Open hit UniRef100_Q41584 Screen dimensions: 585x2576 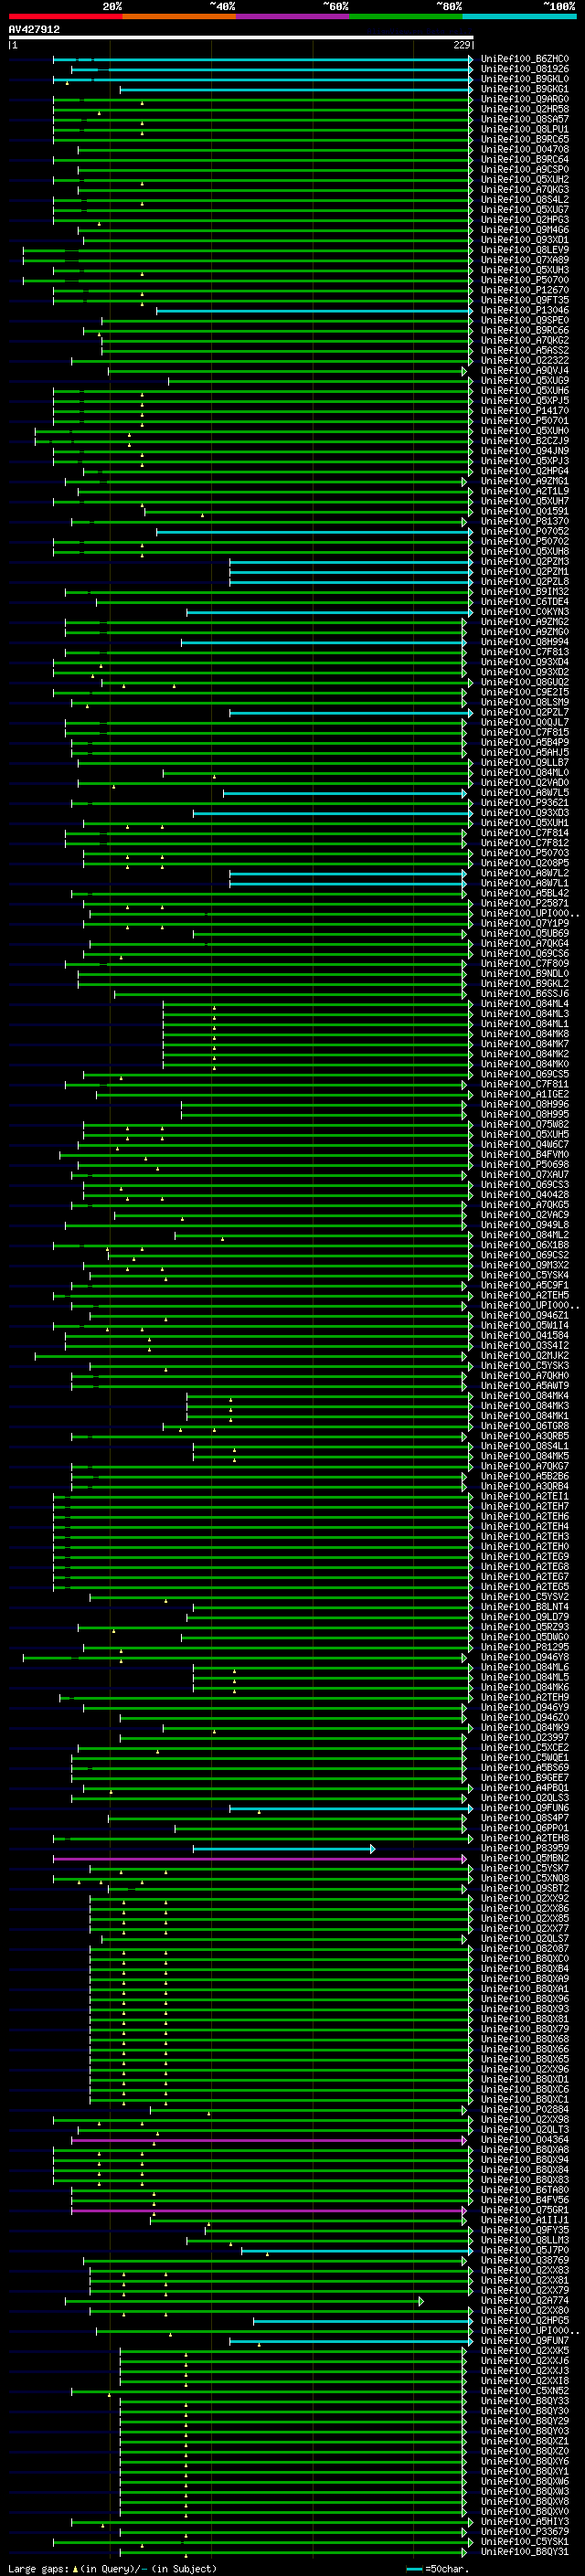point(524,1336)
